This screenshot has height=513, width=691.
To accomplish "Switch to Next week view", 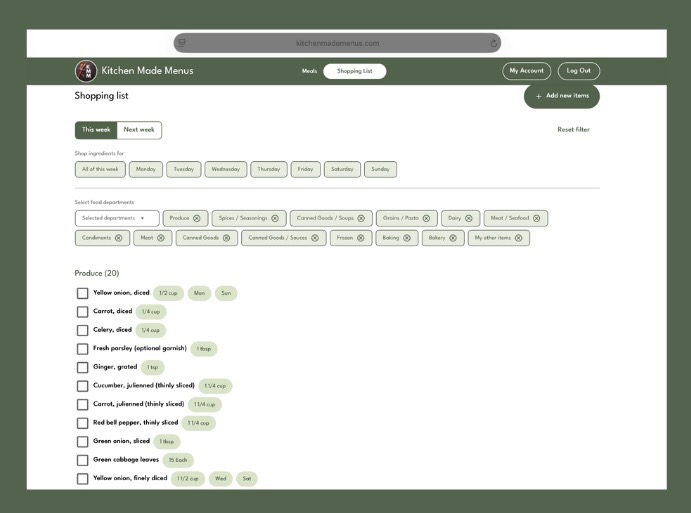I will pyautogui.click(x=138, y=130).
